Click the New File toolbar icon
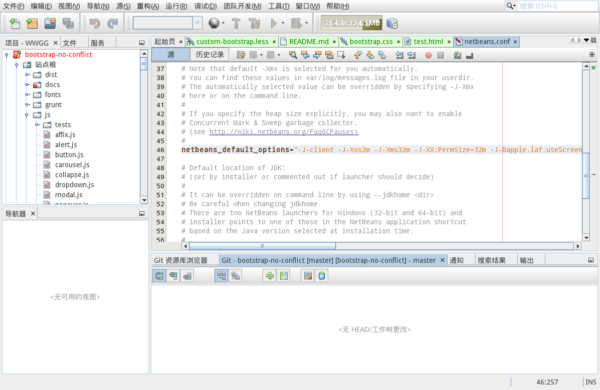The image size is (600, 390). [x=15, y=24]
